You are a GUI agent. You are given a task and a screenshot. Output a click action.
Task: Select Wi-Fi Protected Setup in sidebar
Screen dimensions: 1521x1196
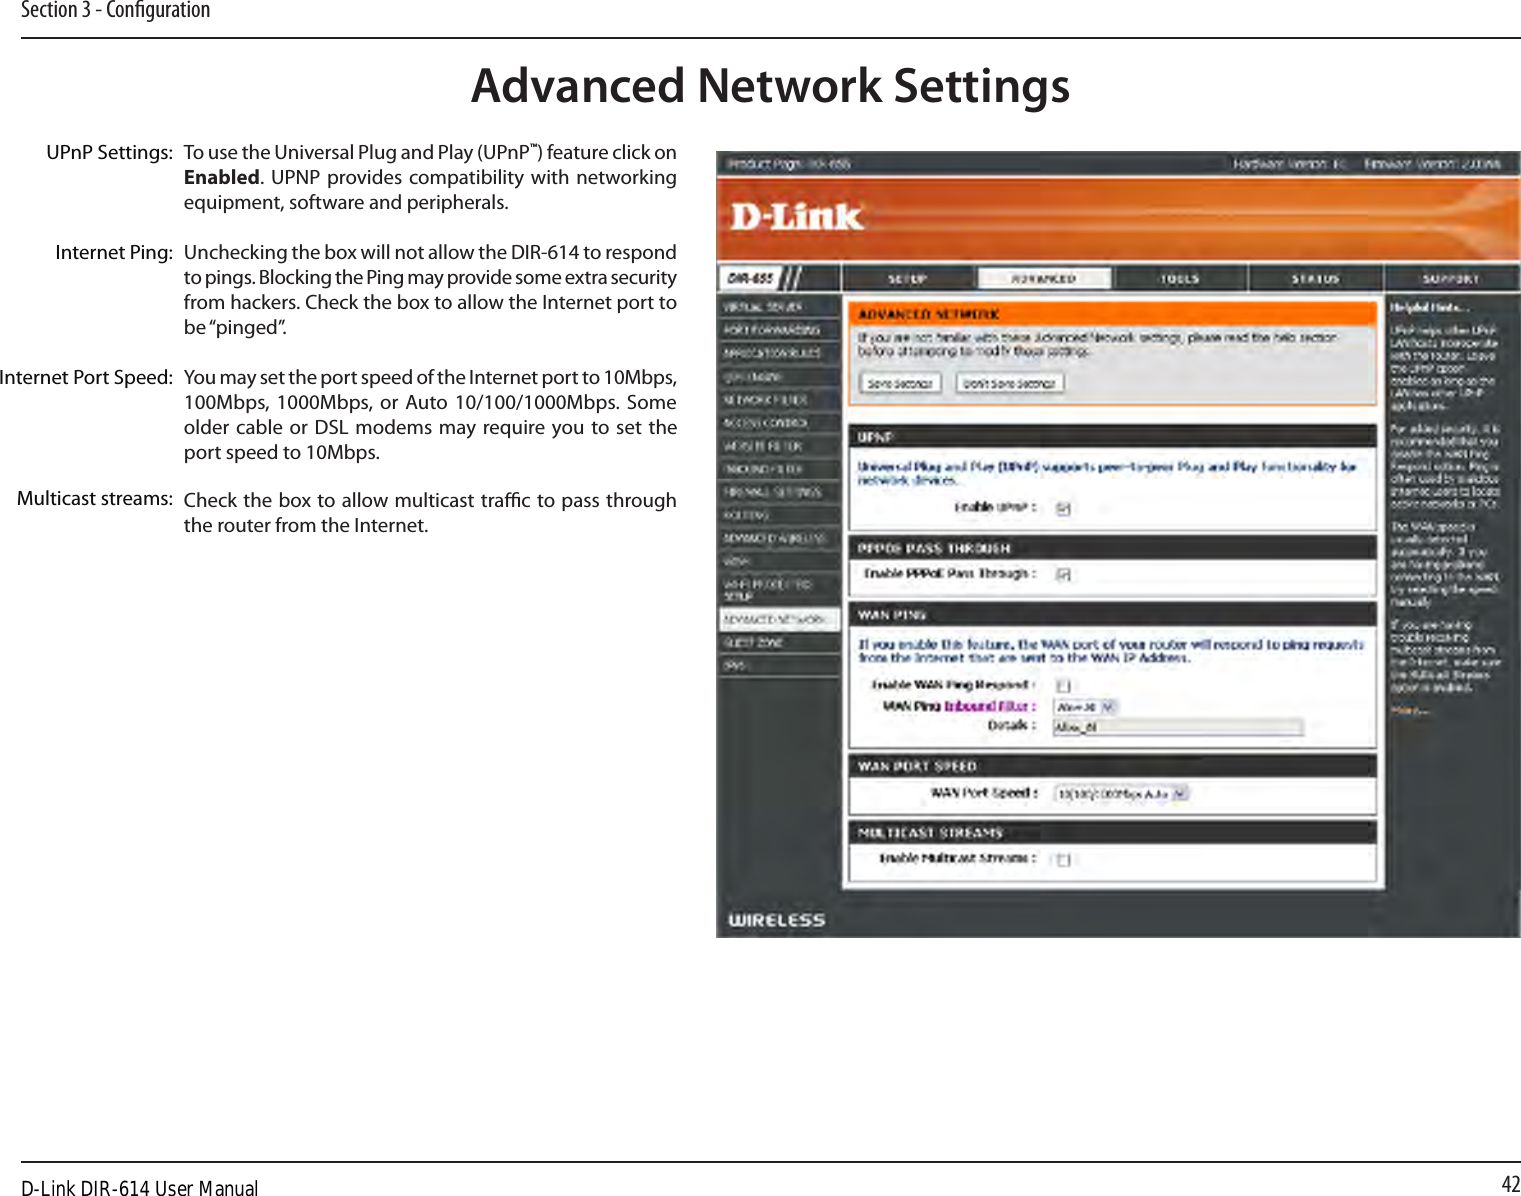[x=779, y=589]
